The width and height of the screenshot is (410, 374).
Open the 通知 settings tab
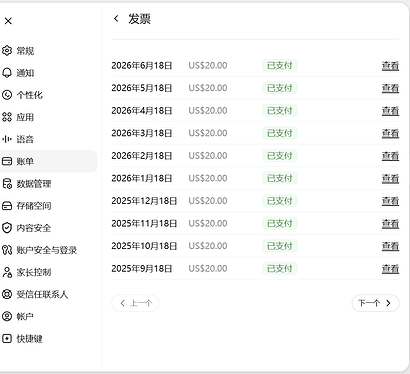(49, 73)
